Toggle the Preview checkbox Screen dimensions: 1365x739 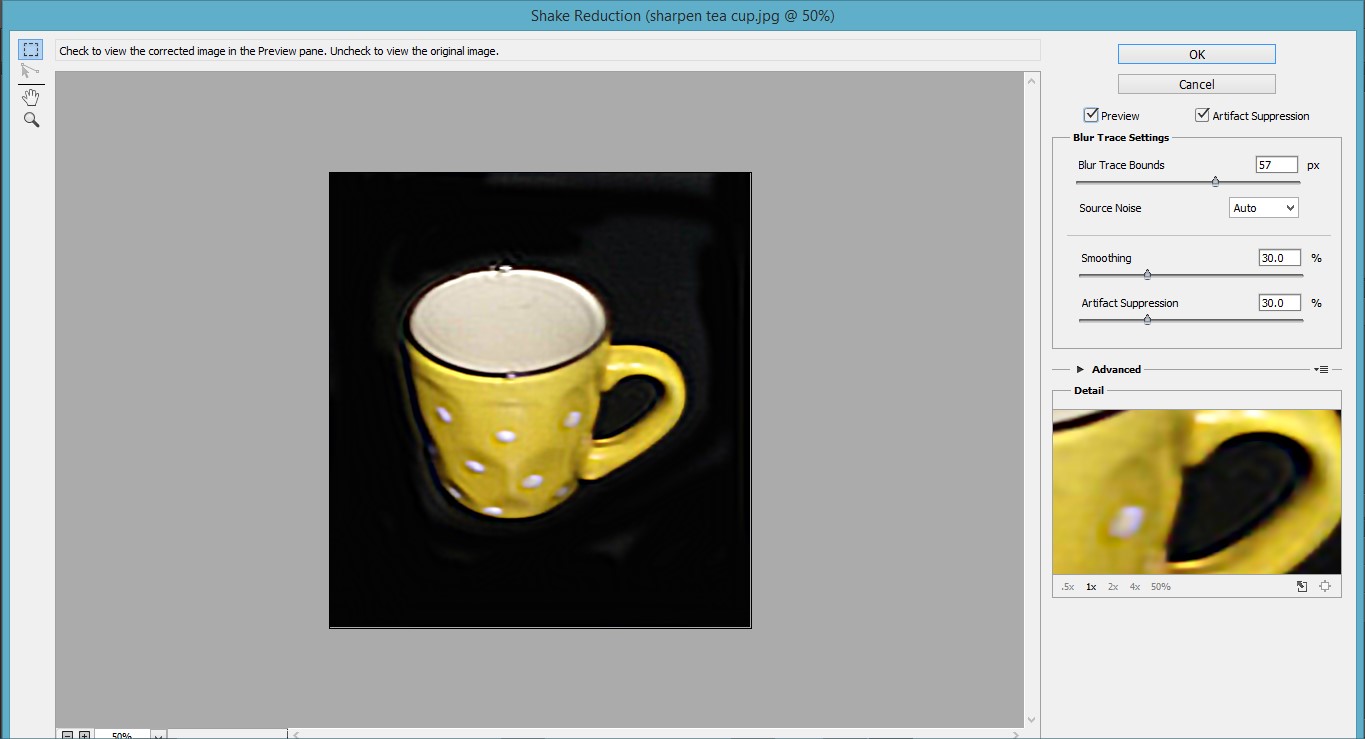1091,115
